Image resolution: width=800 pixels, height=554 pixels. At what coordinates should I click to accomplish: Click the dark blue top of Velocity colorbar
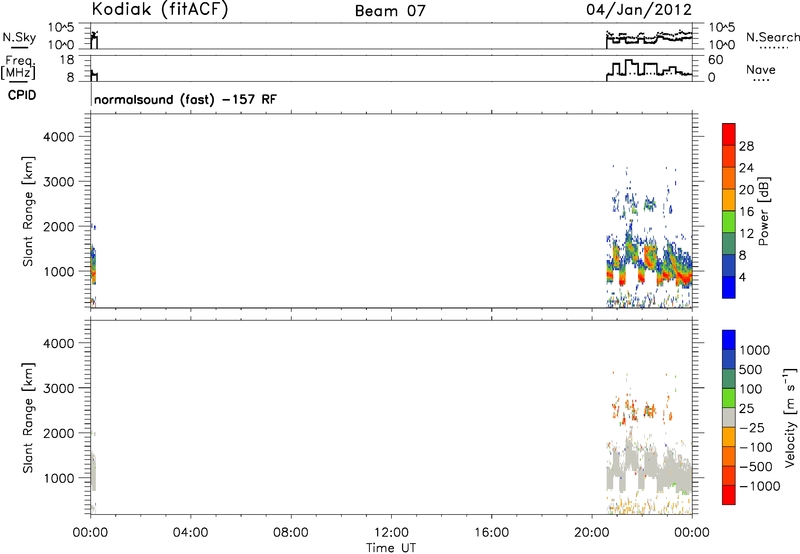(729, 340)
